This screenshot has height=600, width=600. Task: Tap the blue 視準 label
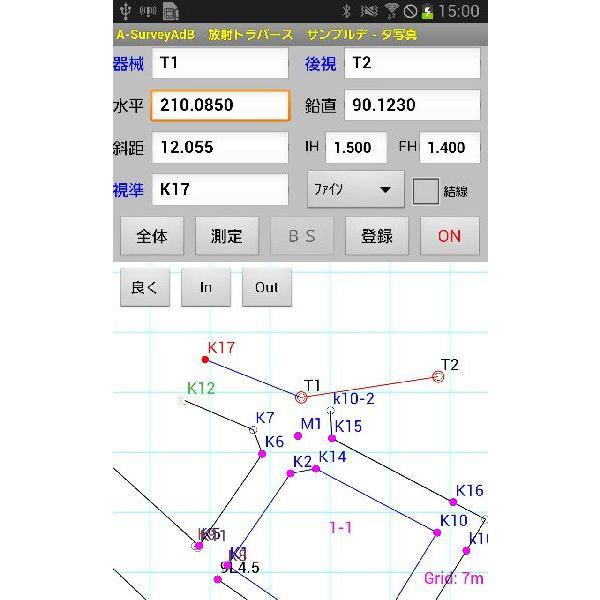point(129,190)
